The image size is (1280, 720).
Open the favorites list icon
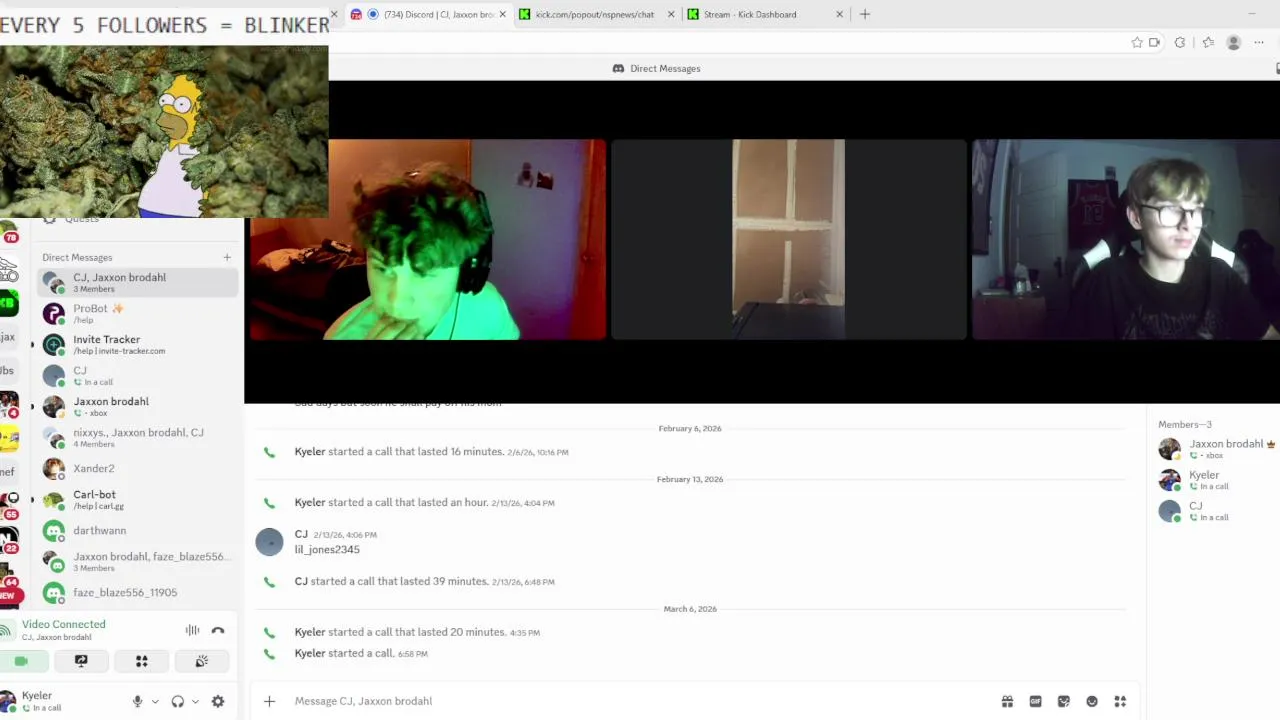pyautogui.click(x=1208, y=43)
